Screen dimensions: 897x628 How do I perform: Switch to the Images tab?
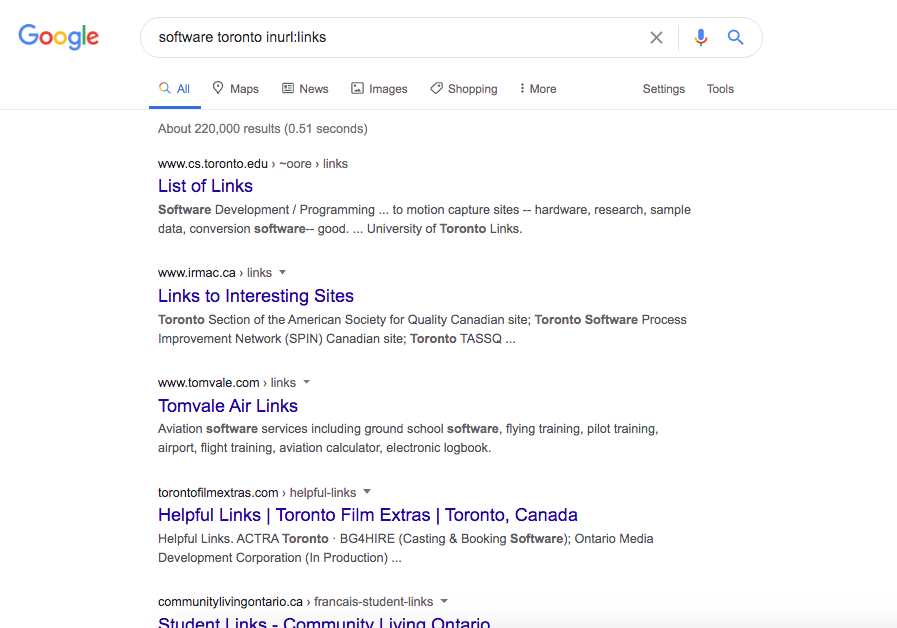point(379,89)
